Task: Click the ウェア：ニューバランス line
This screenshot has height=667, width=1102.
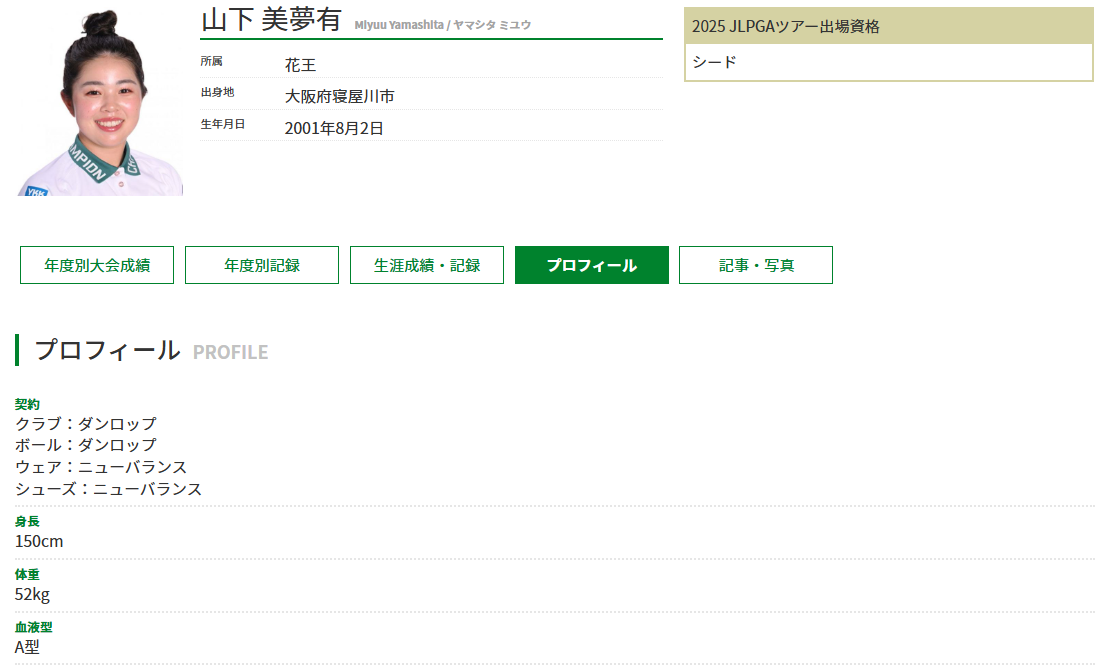Action: click(x=101, y=467)
